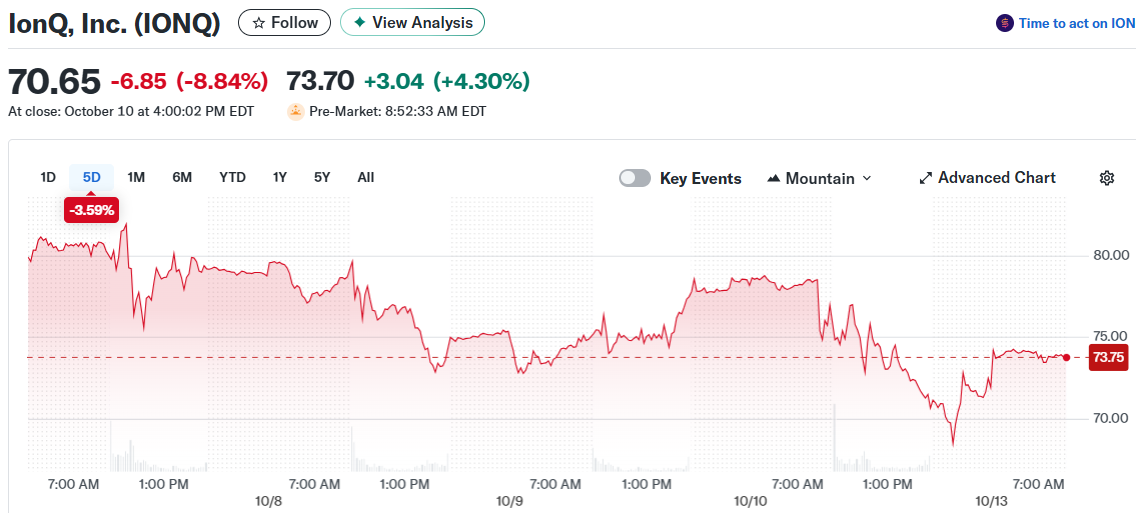1136x513 pixels.
Task: Open the Time to act on ION link
Action: click(1076, 23)
